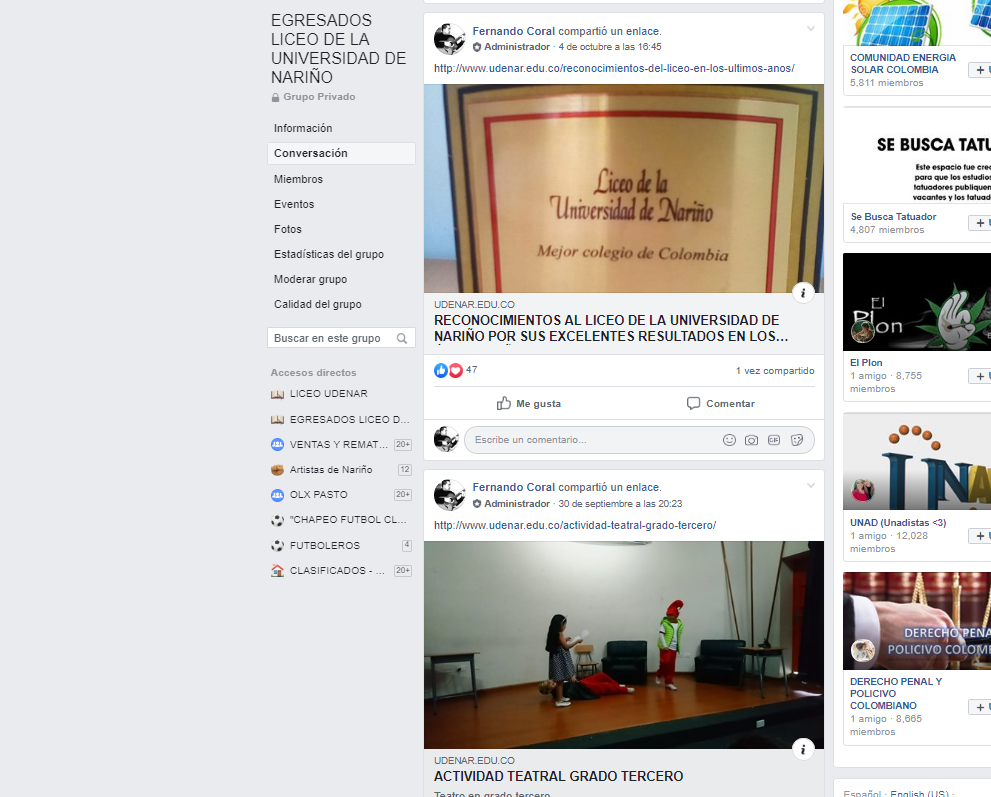Join UNAD (Unadistas <3) group
991x797 pixels.
980,536
